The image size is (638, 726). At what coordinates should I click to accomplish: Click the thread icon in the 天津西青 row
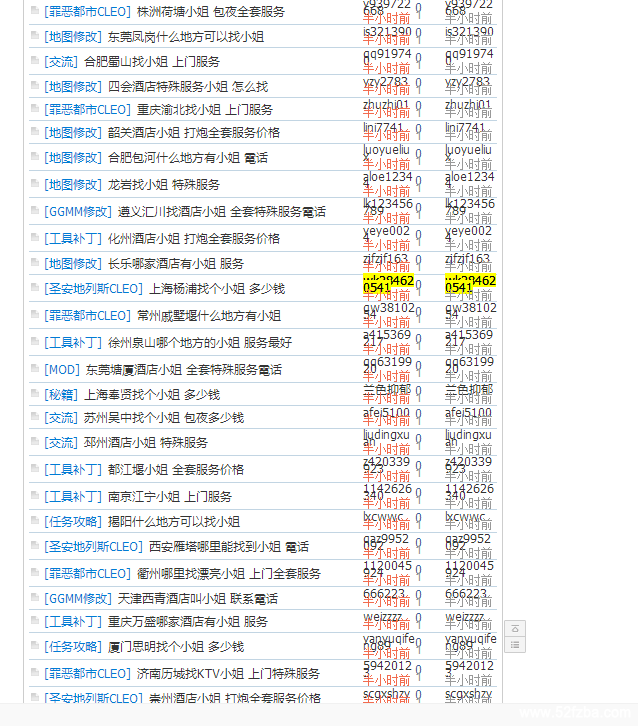34,597
